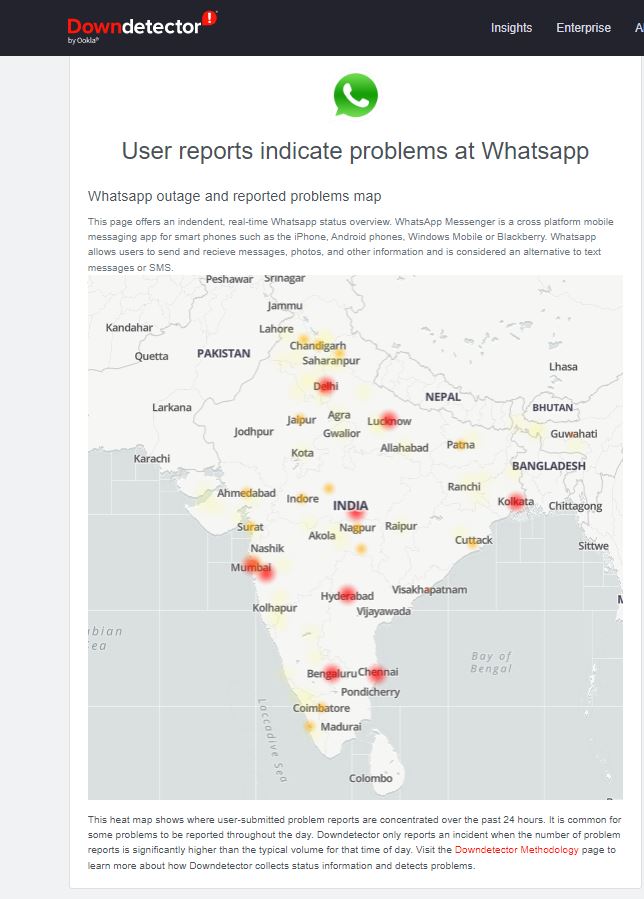Click the red exclamation badge in logo

point(210,18)
